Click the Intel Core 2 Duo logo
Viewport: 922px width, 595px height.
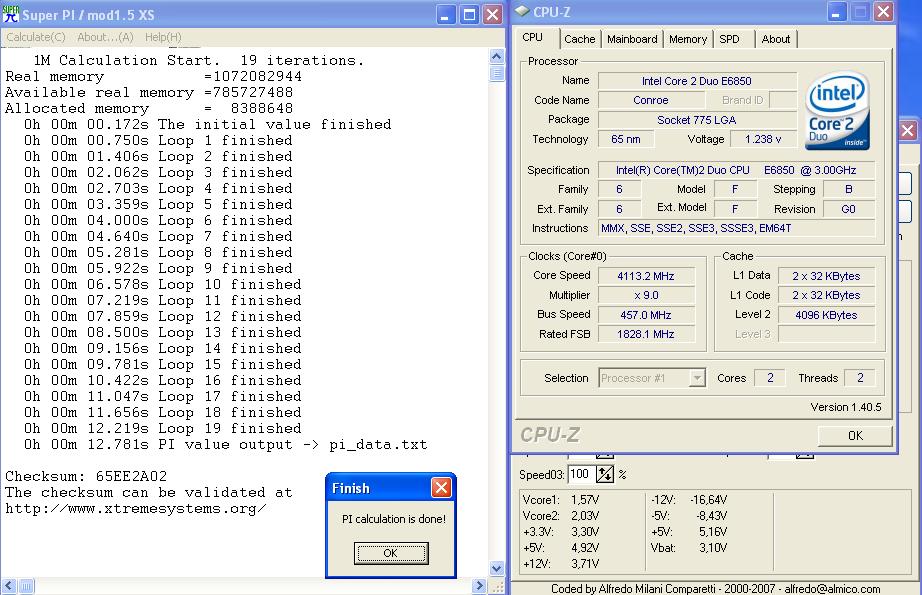[x=837, y=111]
